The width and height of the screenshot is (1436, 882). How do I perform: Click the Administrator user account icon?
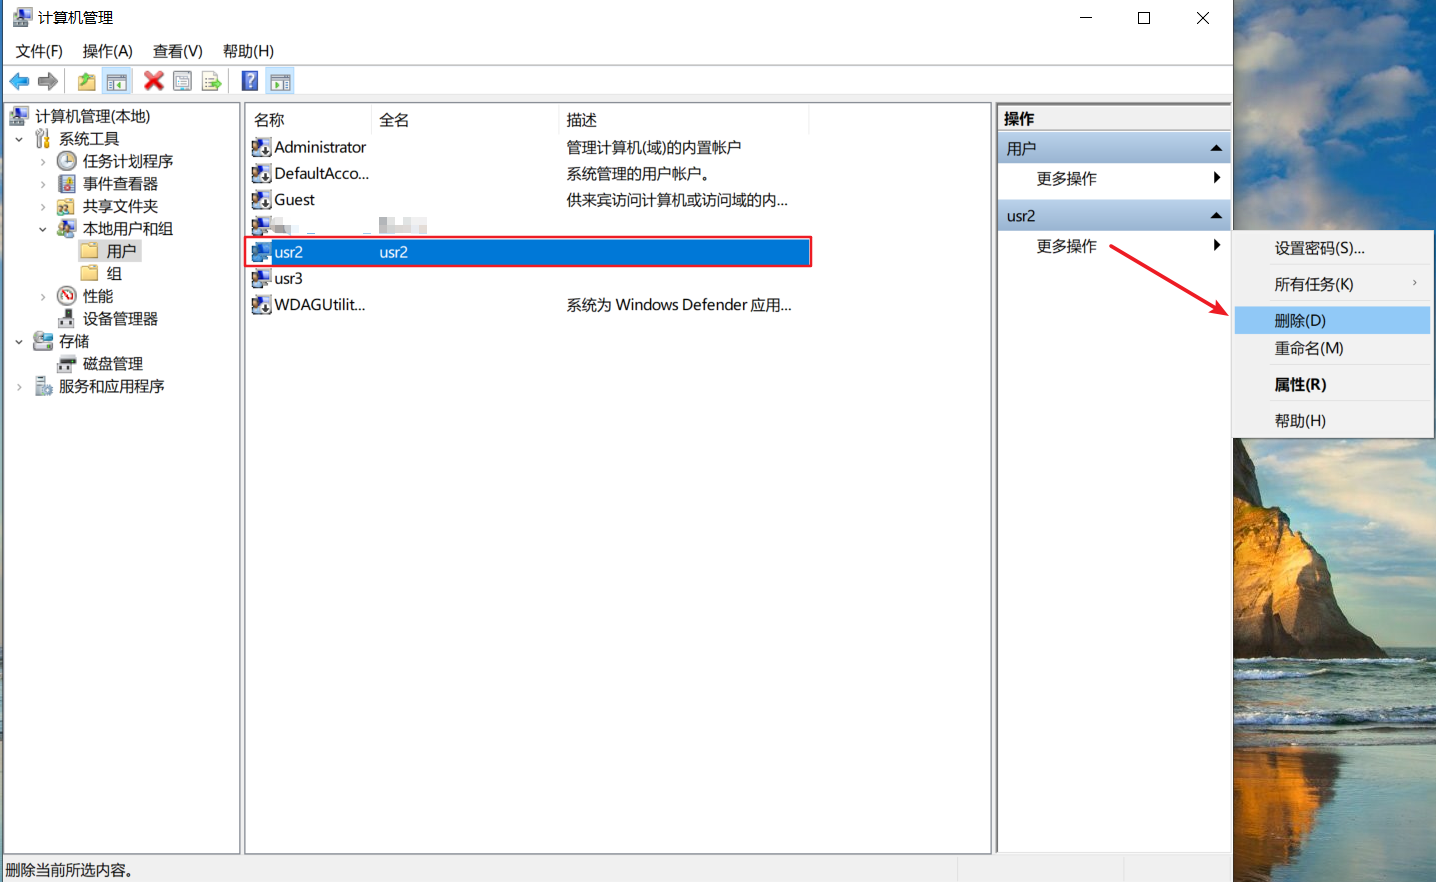click(261, 147)
